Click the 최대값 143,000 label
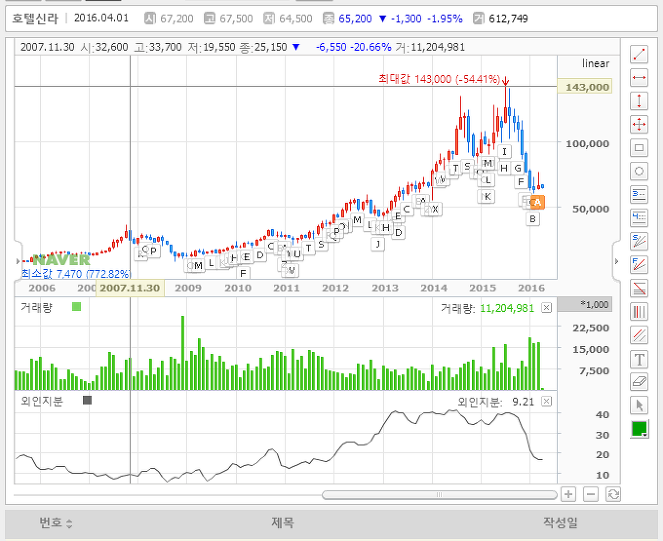Viewport: 663px width, 541px height. 439,79
